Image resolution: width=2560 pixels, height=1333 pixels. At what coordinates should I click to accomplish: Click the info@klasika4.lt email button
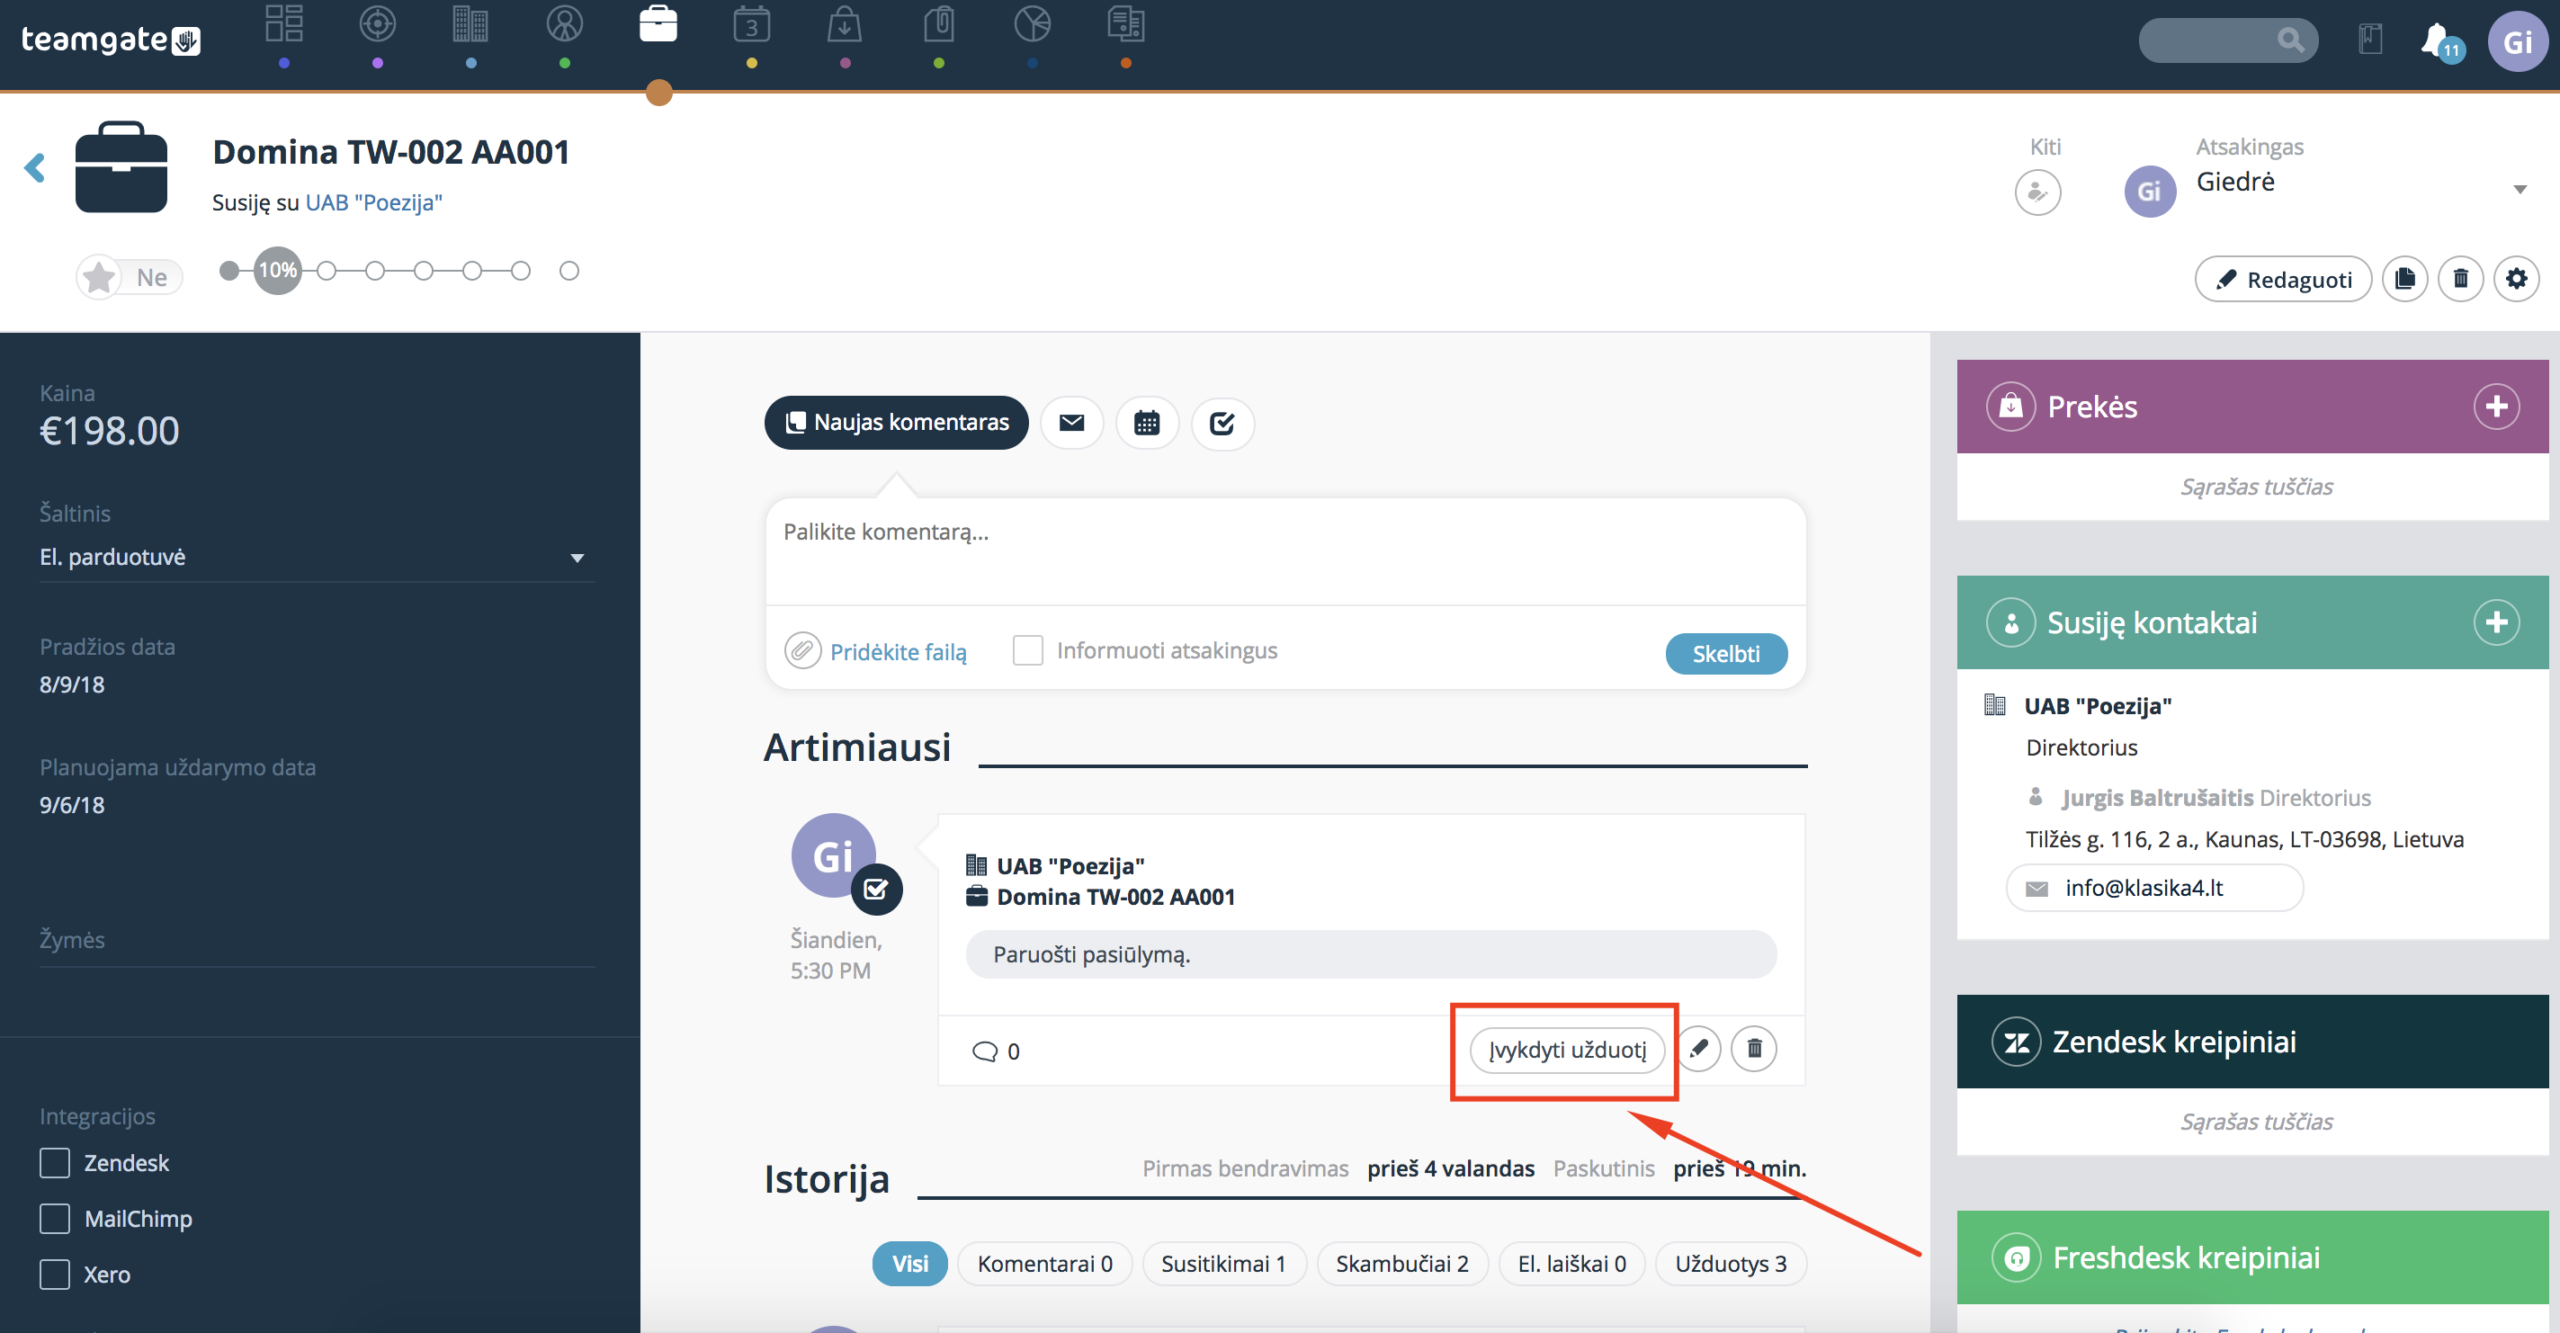[x=2154, y=888]
